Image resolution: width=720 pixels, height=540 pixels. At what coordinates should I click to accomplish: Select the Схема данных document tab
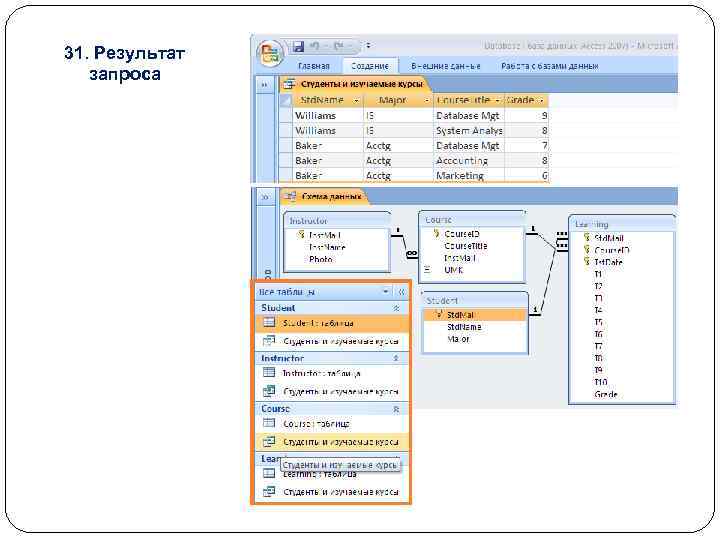(x=324, y=197)
